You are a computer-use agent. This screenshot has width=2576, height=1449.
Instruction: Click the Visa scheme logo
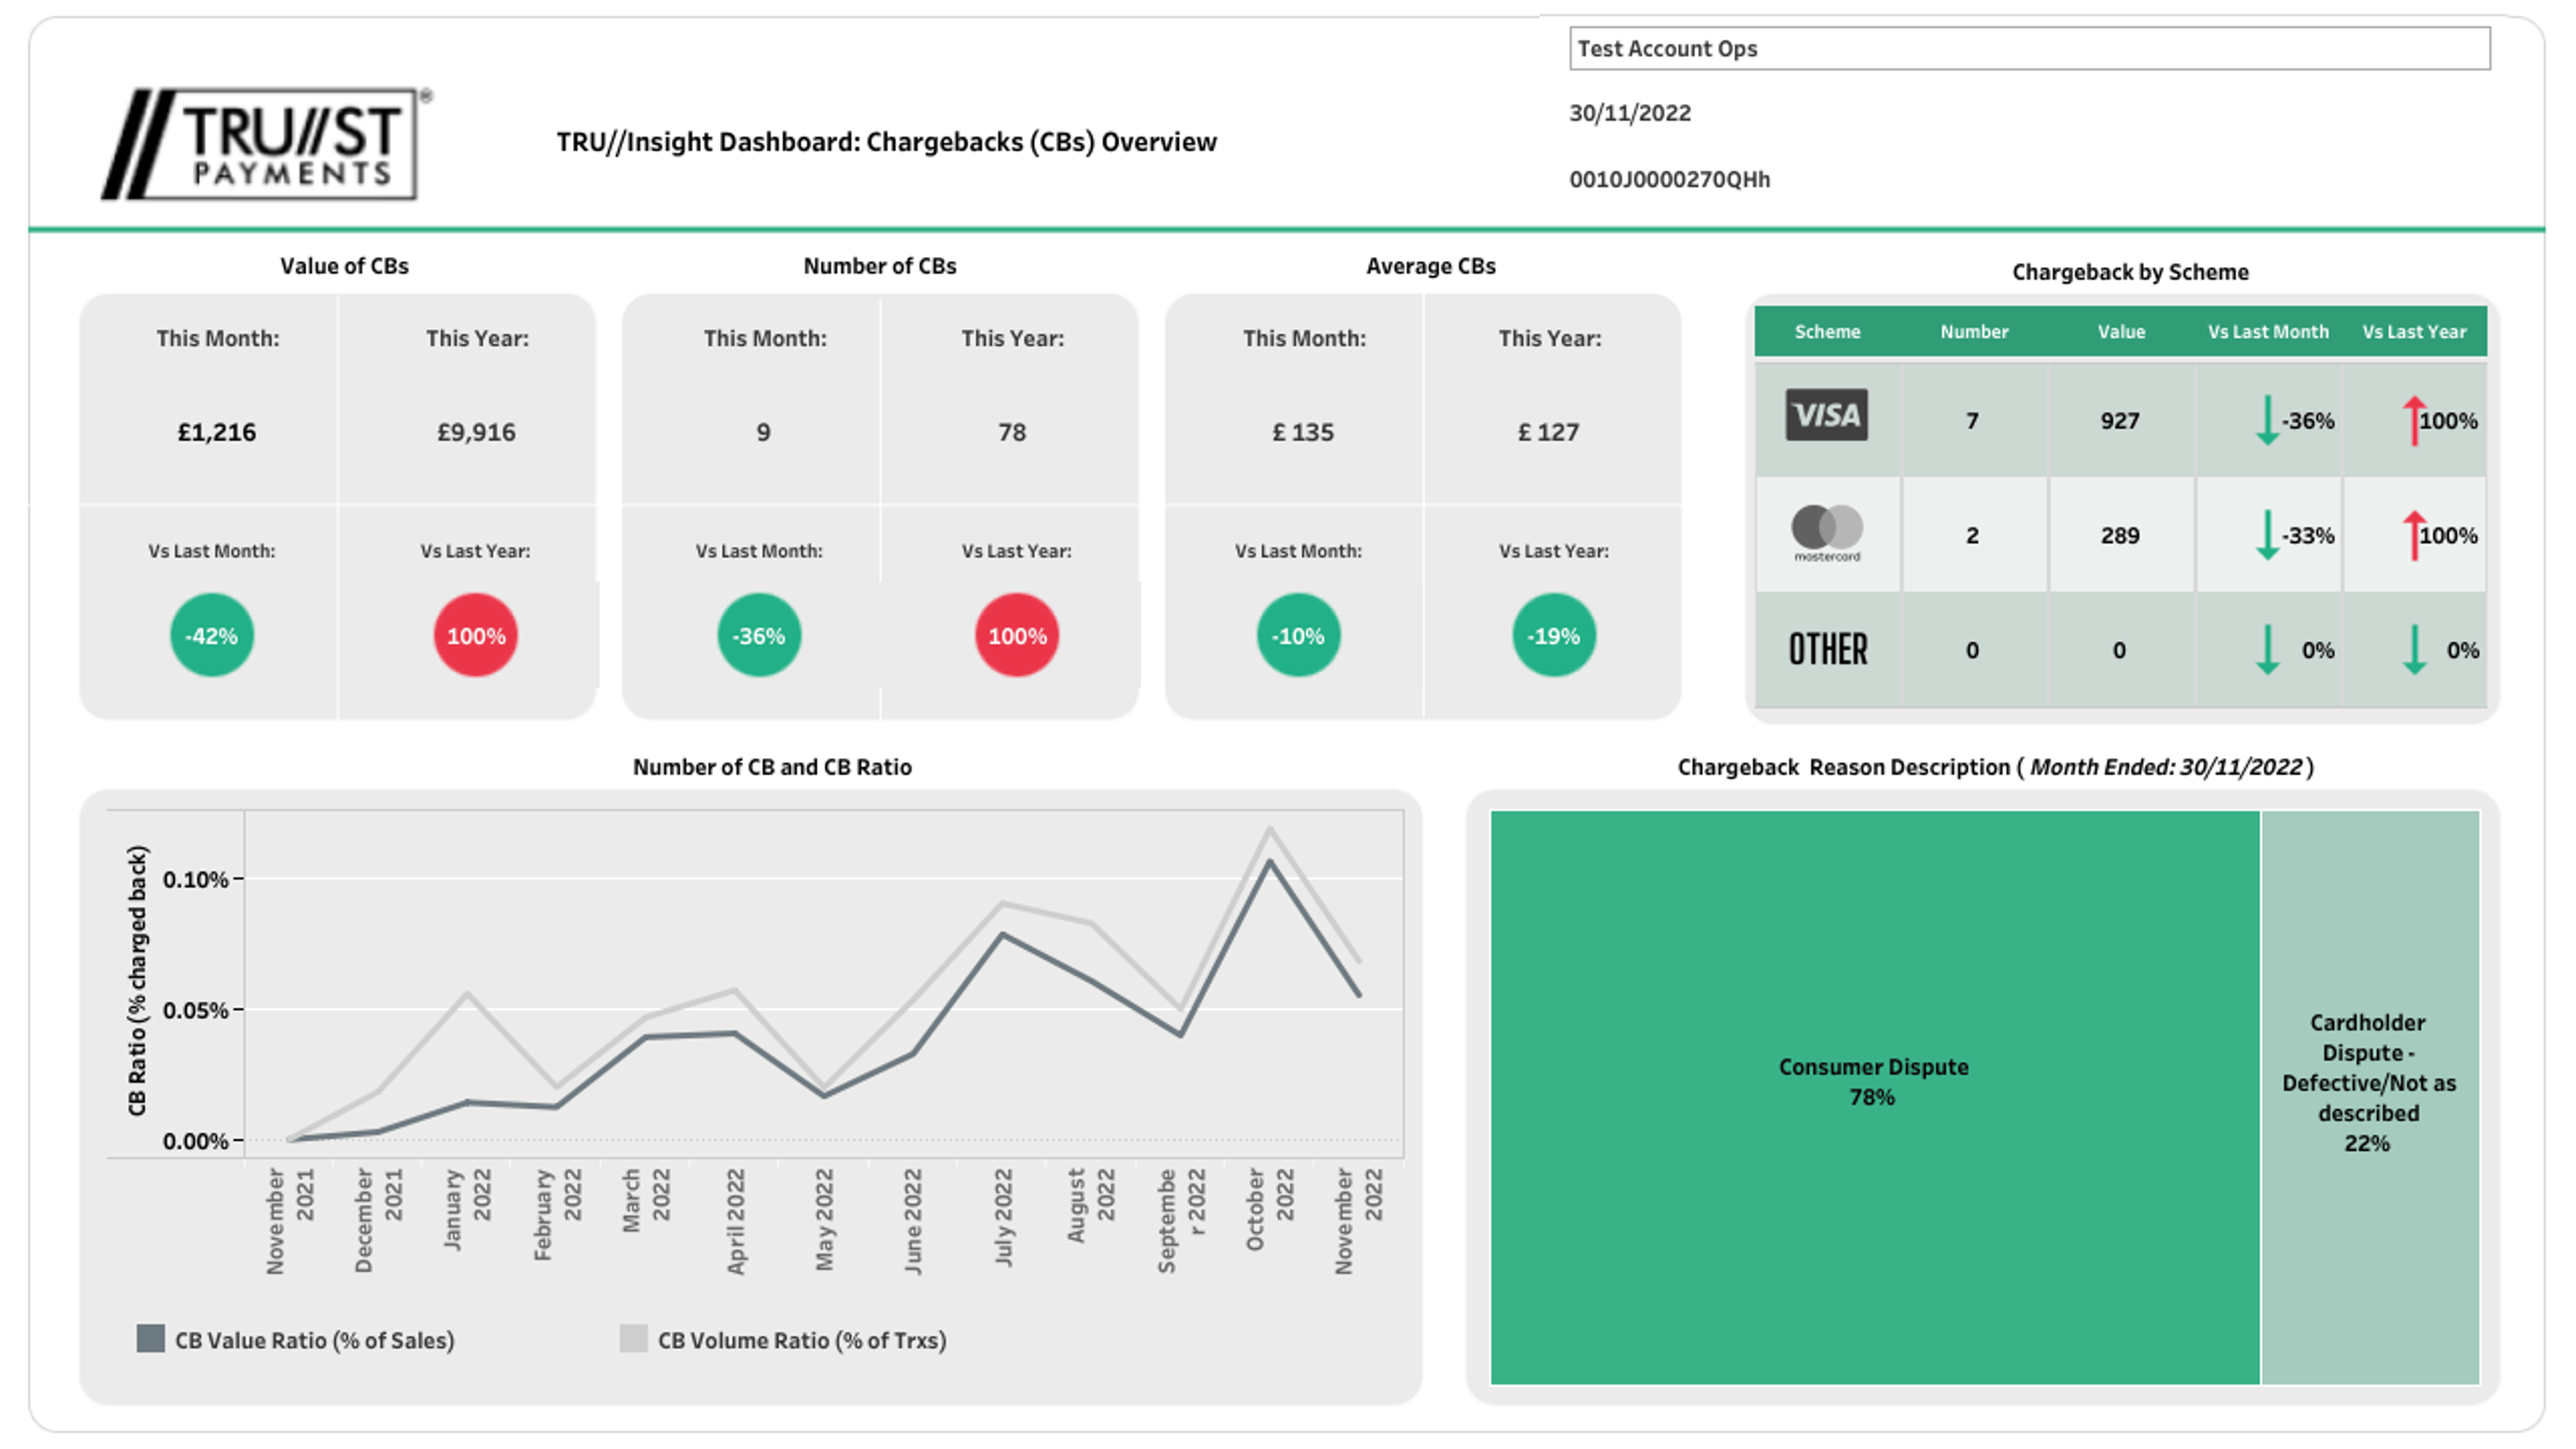click(1826, 415)
